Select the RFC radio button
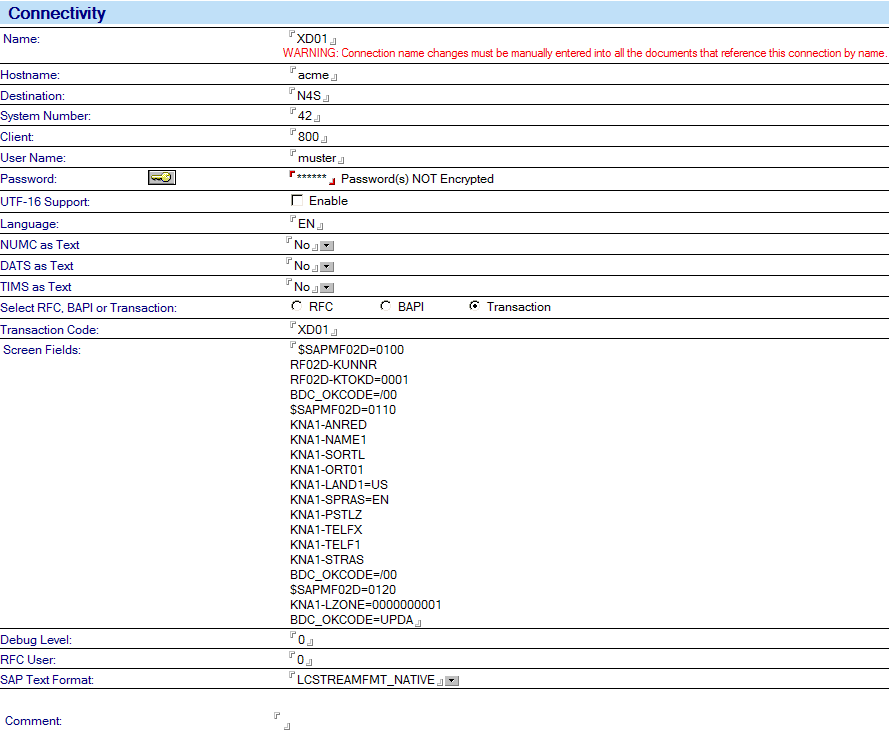 [x=296, y=306]
